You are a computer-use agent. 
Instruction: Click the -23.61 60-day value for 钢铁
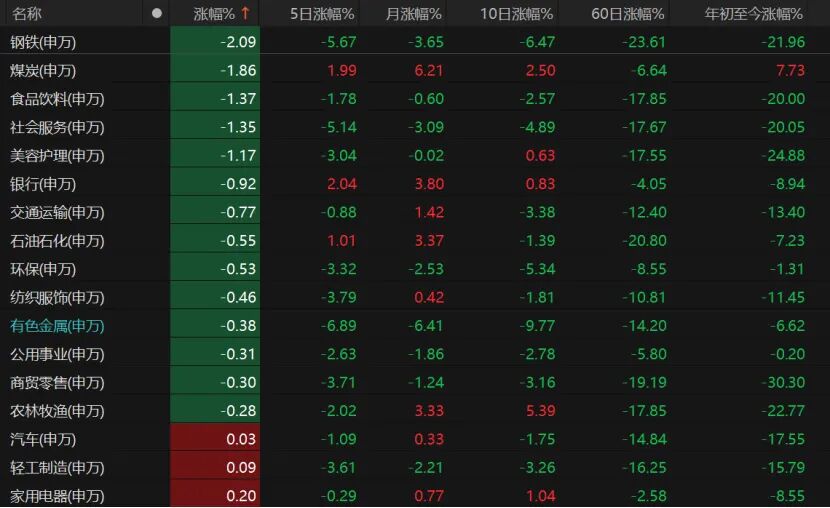(644, 42)
